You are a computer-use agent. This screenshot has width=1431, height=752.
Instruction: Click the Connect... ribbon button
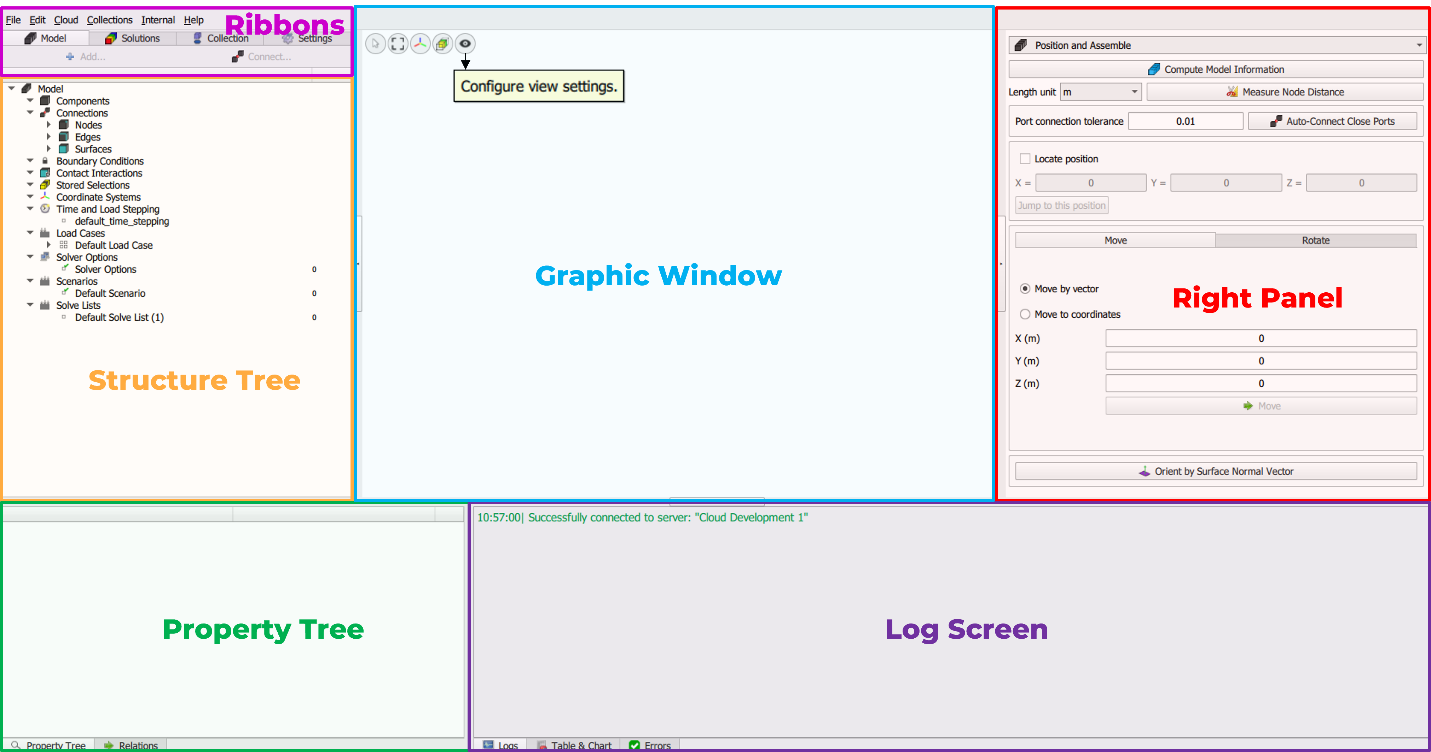(262, 57)
